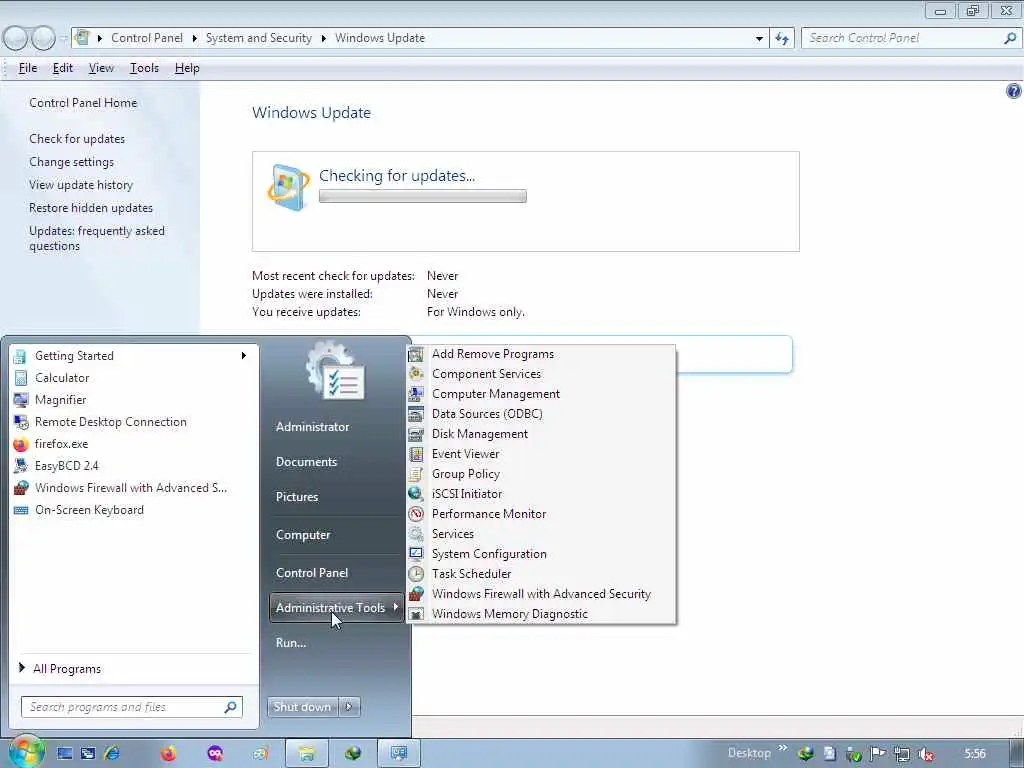Click the Magnifier icon in Start menu
Screen dimensions: 1024x768
click(x=21, y=400)
